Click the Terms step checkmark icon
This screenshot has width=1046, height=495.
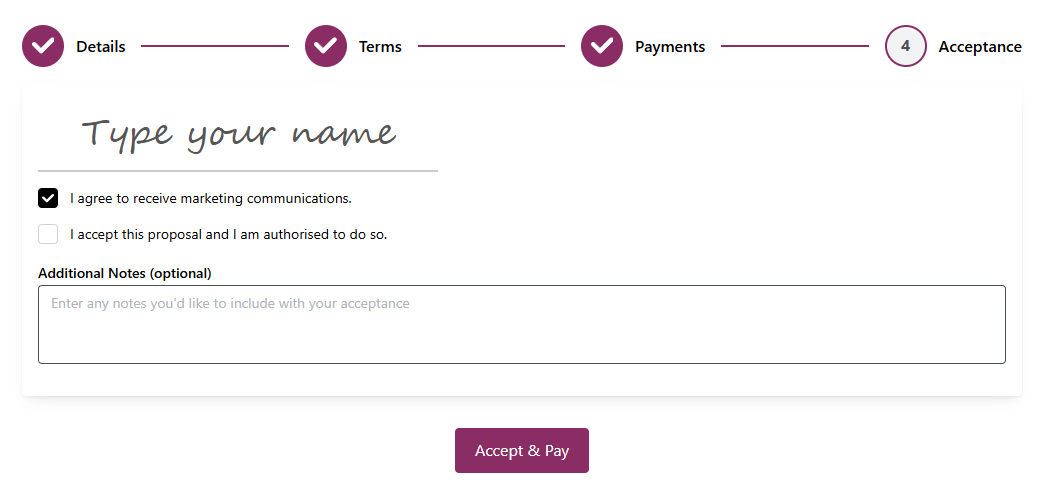click(326, 46)
